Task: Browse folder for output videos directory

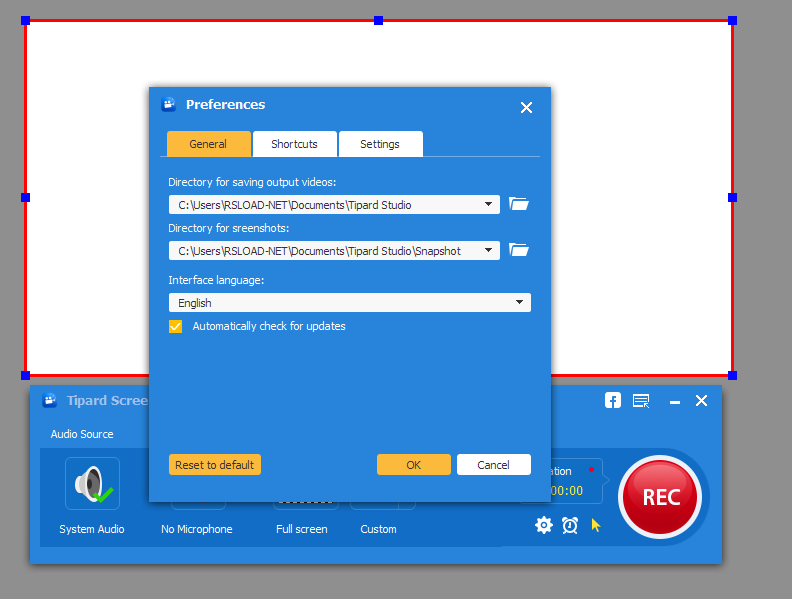Action: click(x=519, y=204)
